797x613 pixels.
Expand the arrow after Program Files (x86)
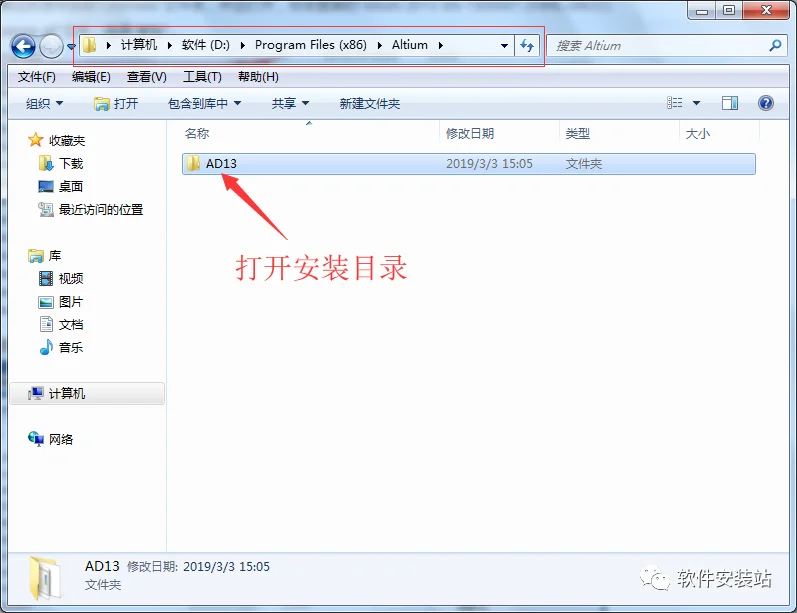(x=380, y=45)
